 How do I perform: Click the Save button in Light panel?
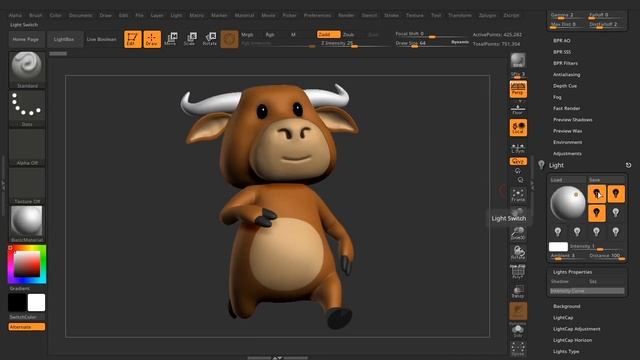tap(606, 180)
